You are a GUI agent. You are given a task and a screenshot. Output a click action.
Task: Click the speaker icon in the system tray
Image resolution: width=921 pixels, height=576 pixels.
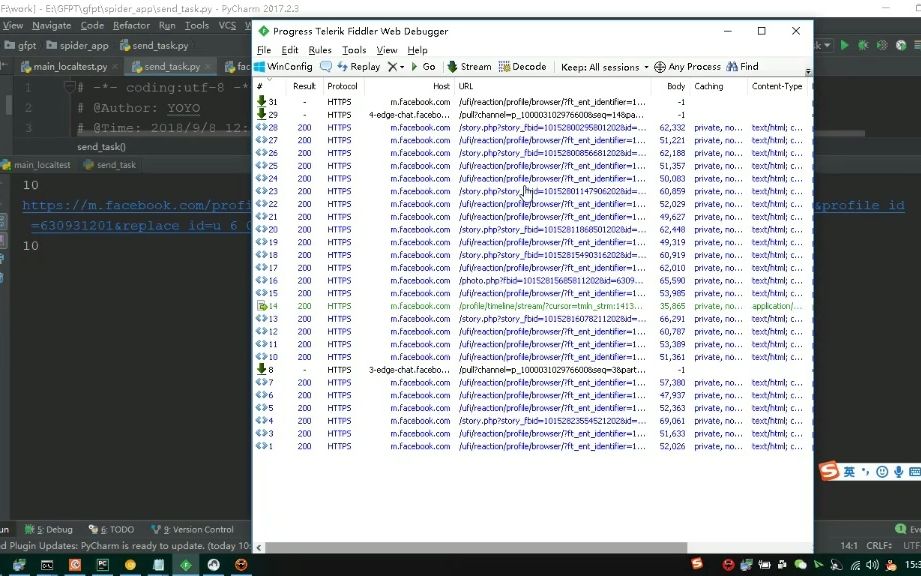[x=872, y=566]
